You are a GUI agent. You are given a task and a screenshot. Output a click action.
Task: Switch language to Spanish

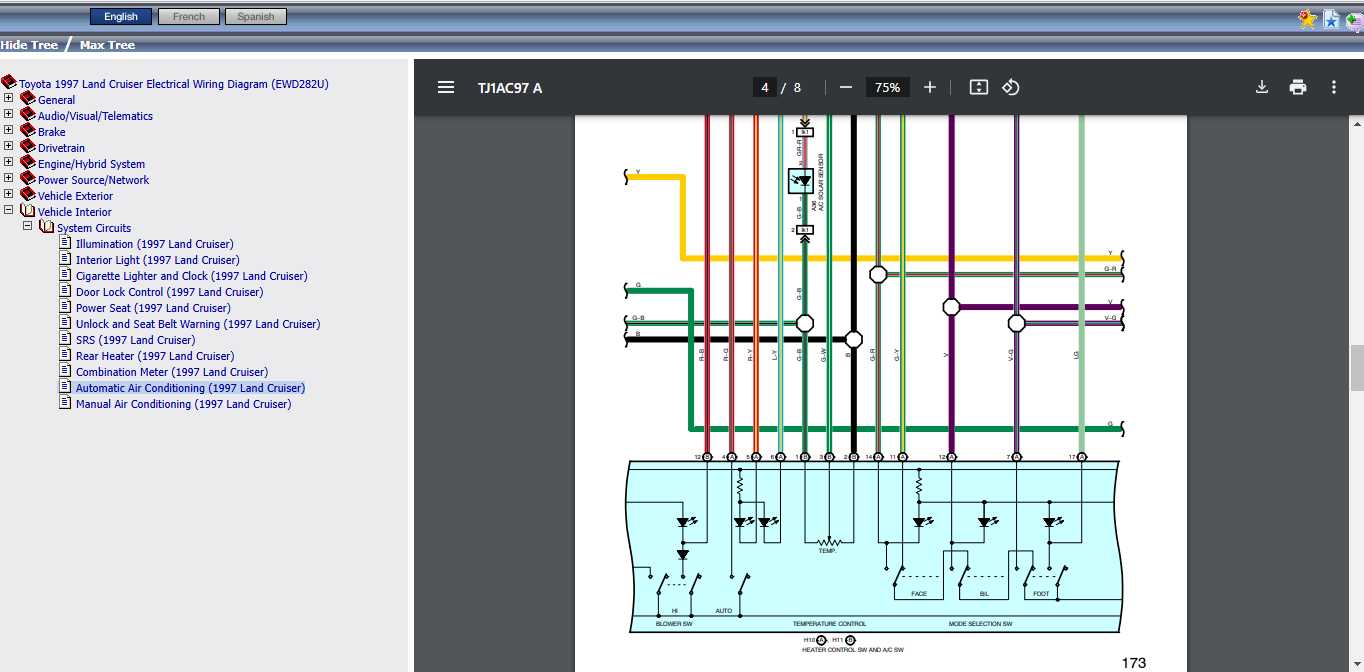coord(256,16)
